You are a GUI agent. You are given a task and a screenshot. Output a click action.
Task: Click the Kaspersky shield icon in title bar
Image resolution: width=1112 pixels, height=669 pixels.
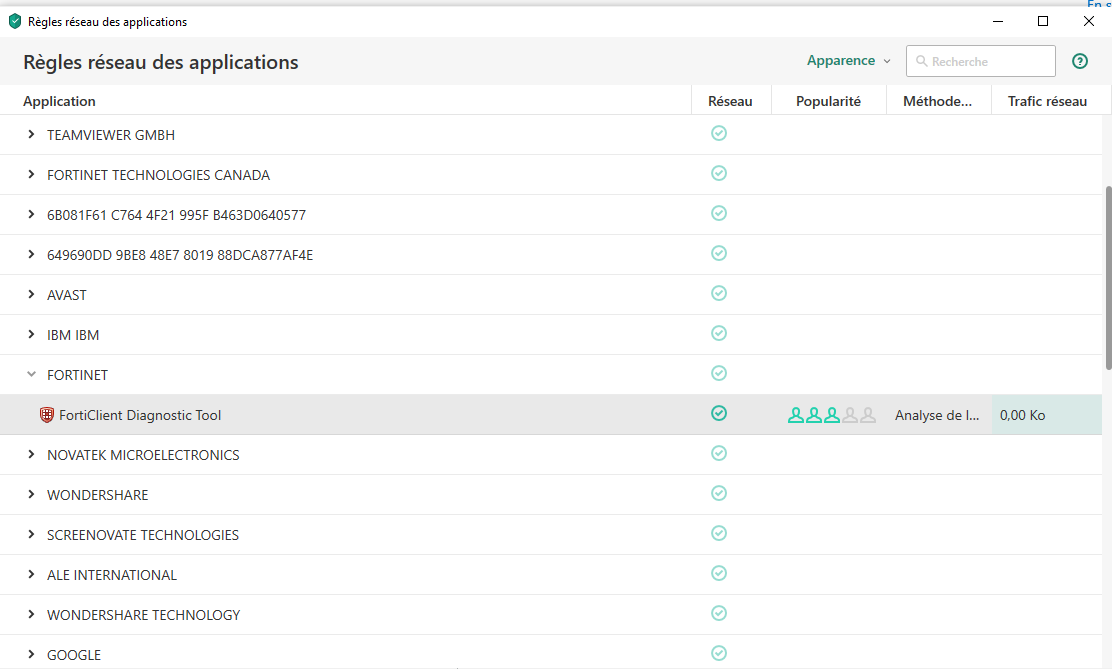(14, 21)
